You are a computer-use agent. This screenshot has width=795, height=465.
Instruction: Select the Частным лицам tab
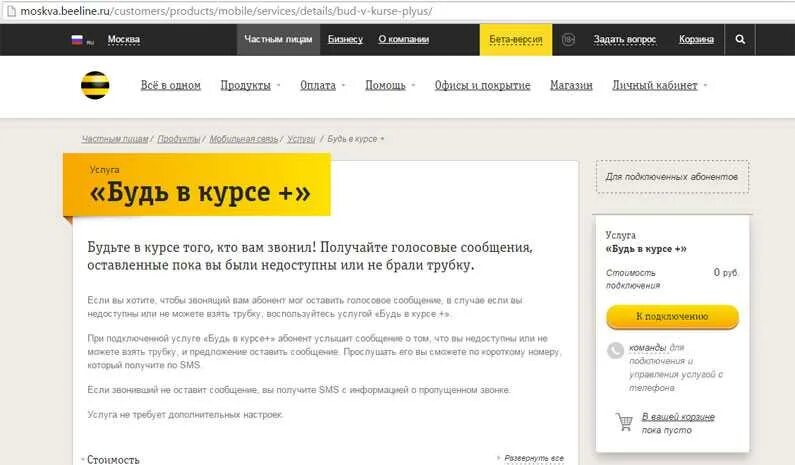(x=278, y=40)
